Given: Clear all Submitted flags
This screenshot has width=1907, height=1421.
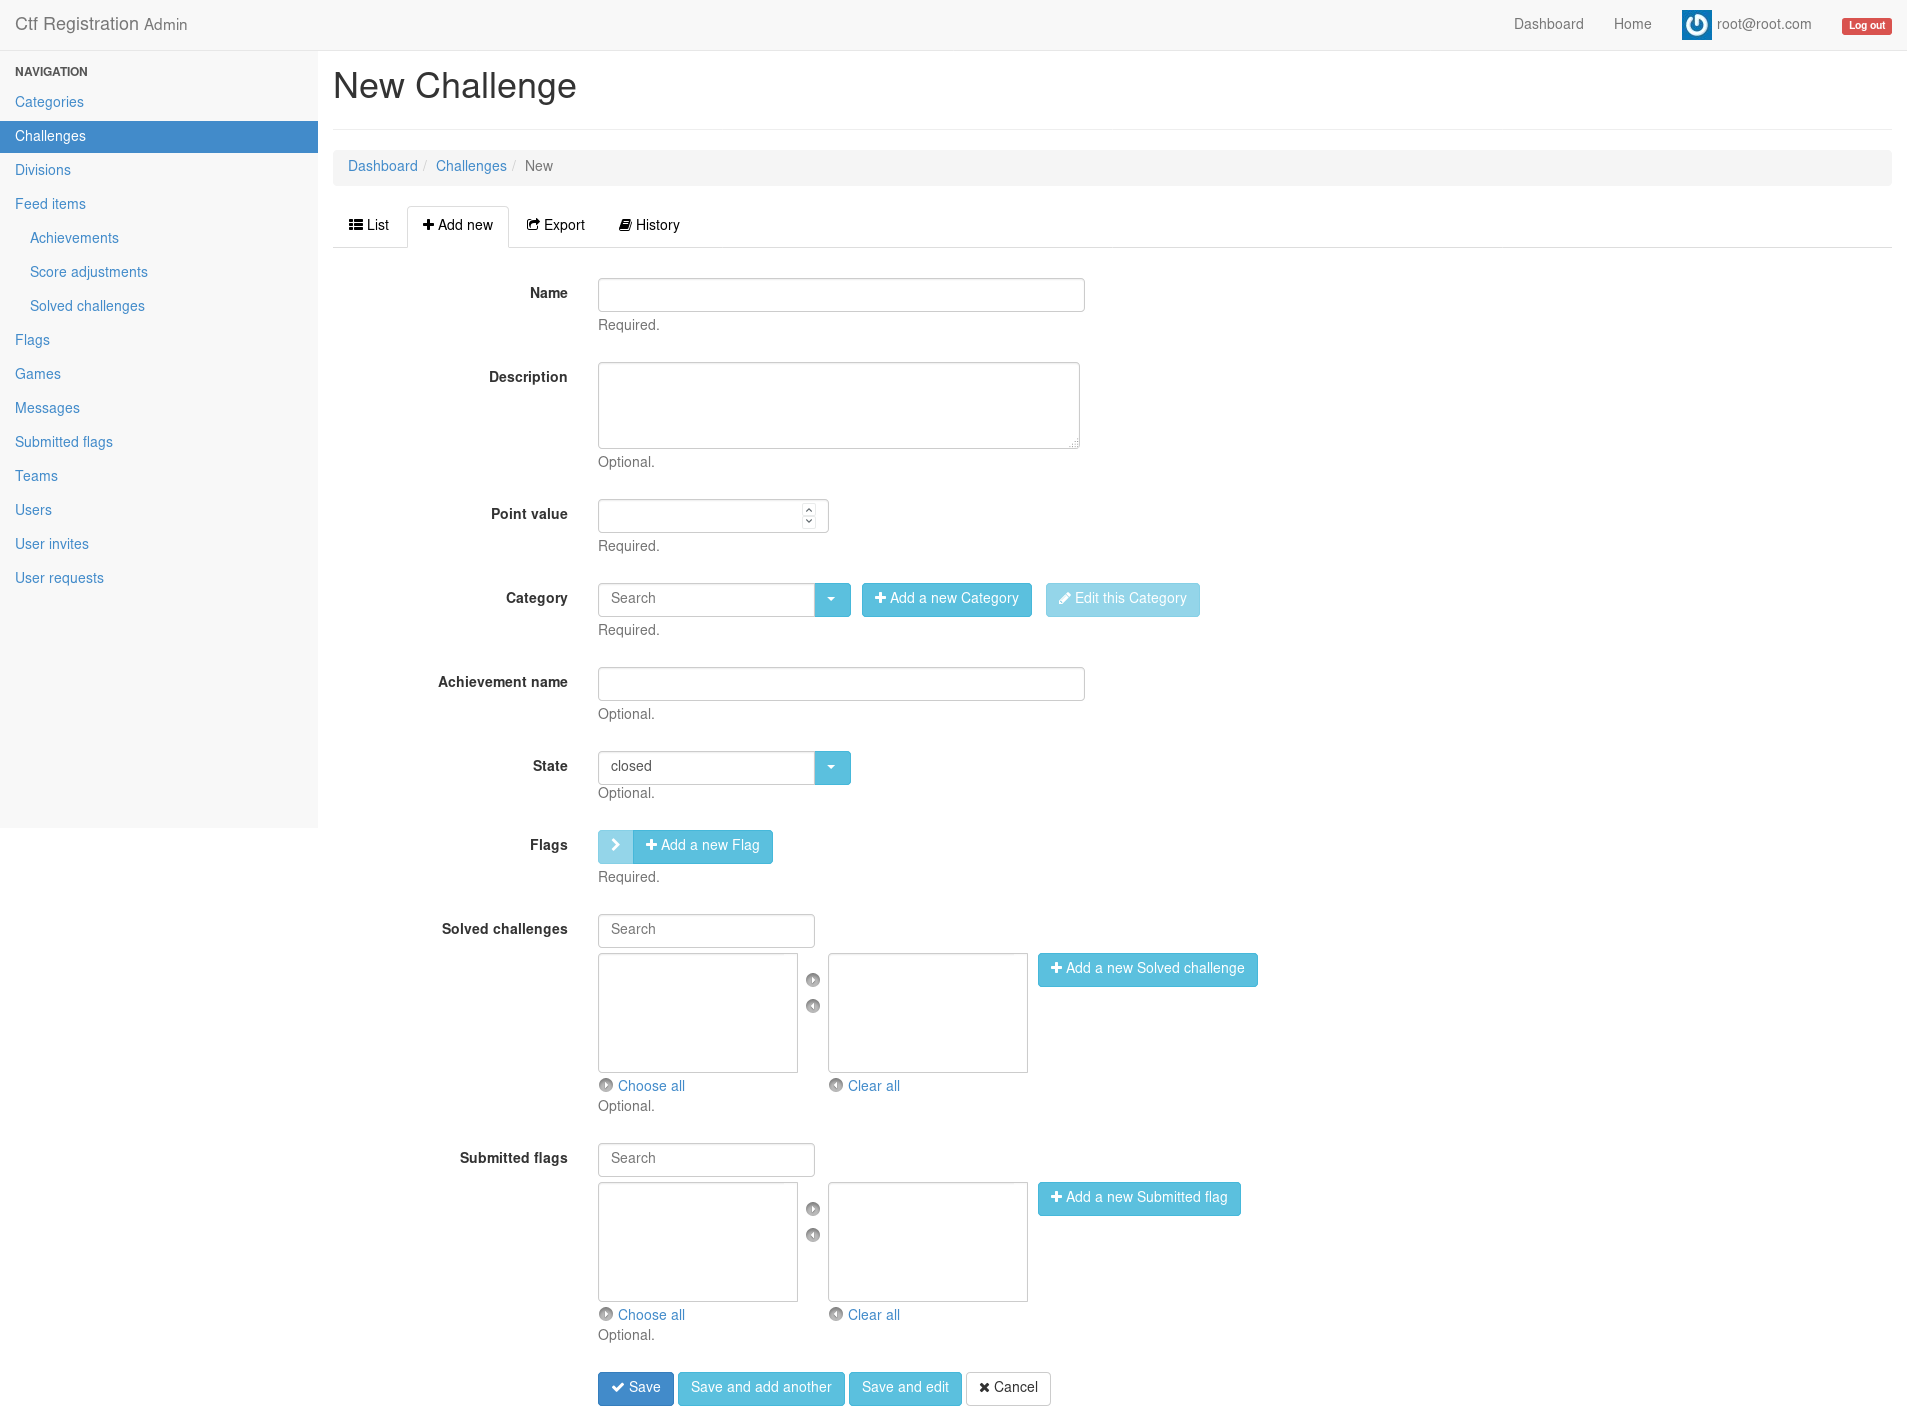Looking at the screenshot, I should [x=865, y=1315].
